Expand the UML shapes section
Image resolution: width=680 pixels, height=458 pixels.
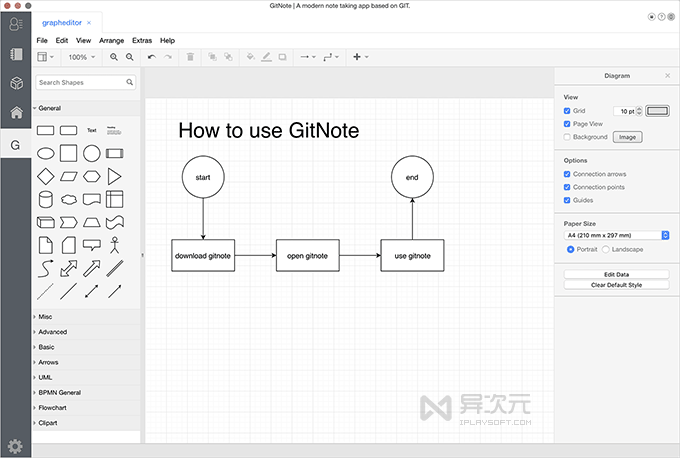(x=87, y=377)
